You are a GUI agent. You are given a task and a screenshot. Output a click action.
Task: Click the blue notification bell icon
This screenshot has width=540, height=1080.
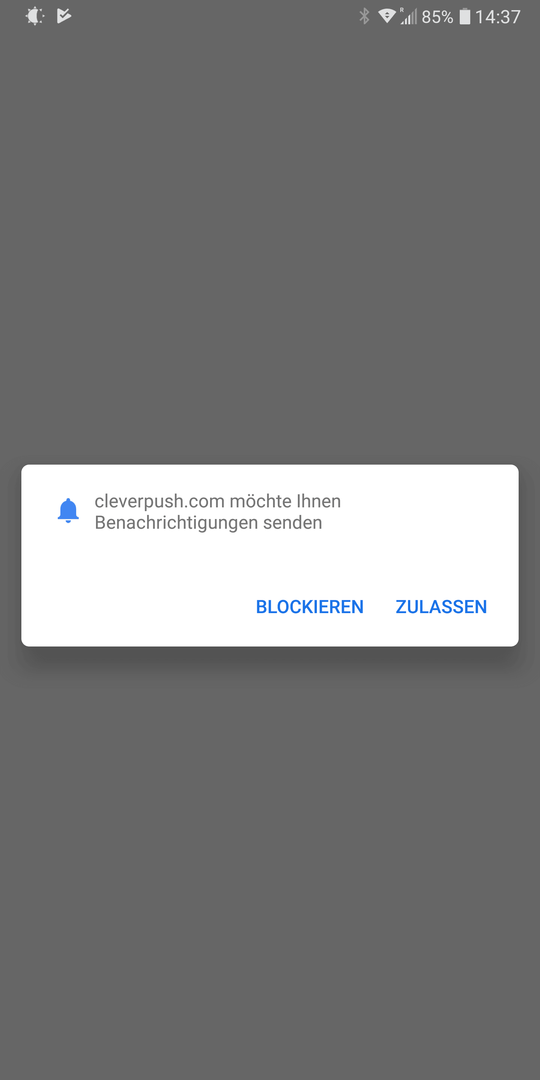click(68, 511)
